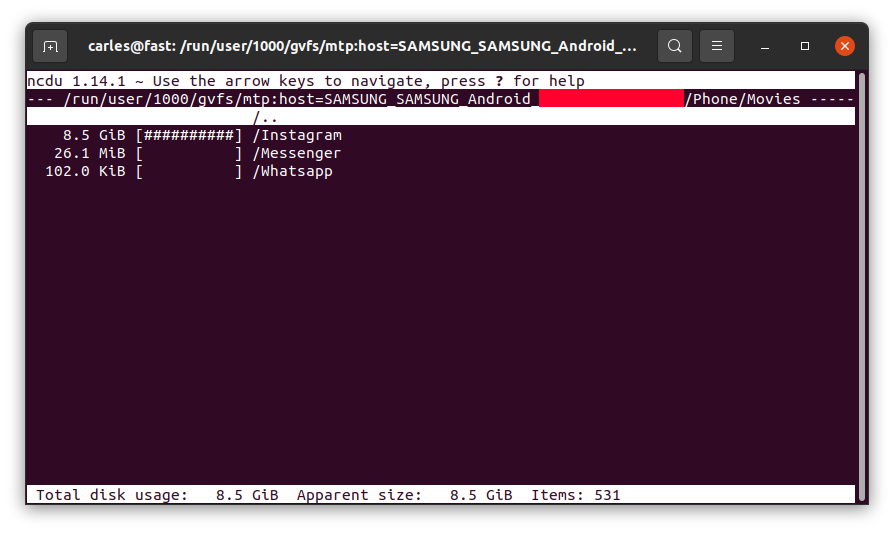The height and width of the screenshot is (533, 894).
Task: Click the 26.1 MiB size value
Action: pos(90,153)
